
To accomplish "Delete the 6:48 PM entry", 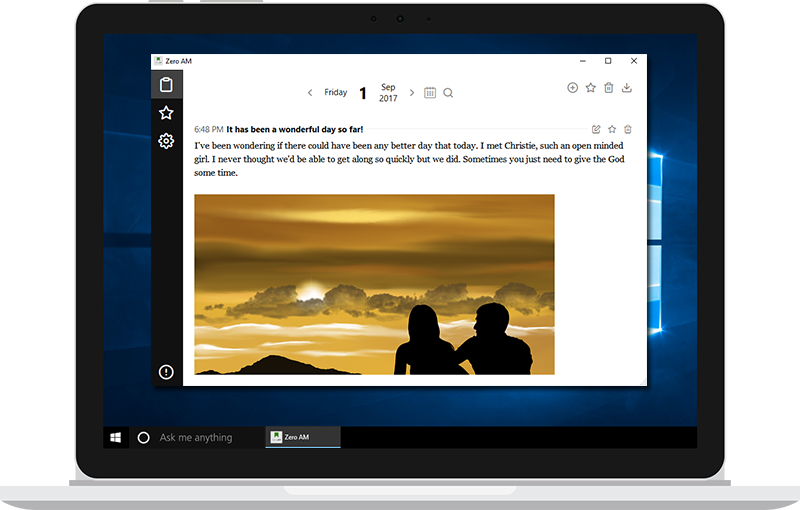I will pyautogui.click(x=628, y=129).
